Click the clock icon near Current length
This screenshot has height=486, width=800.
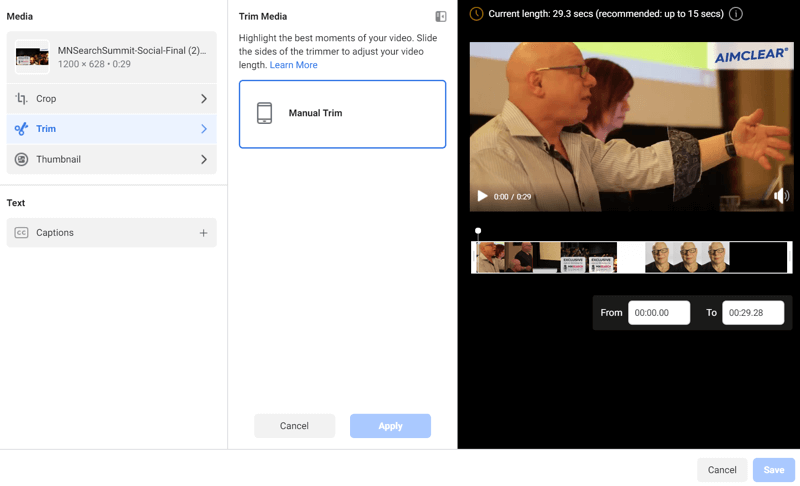point(476,14)
